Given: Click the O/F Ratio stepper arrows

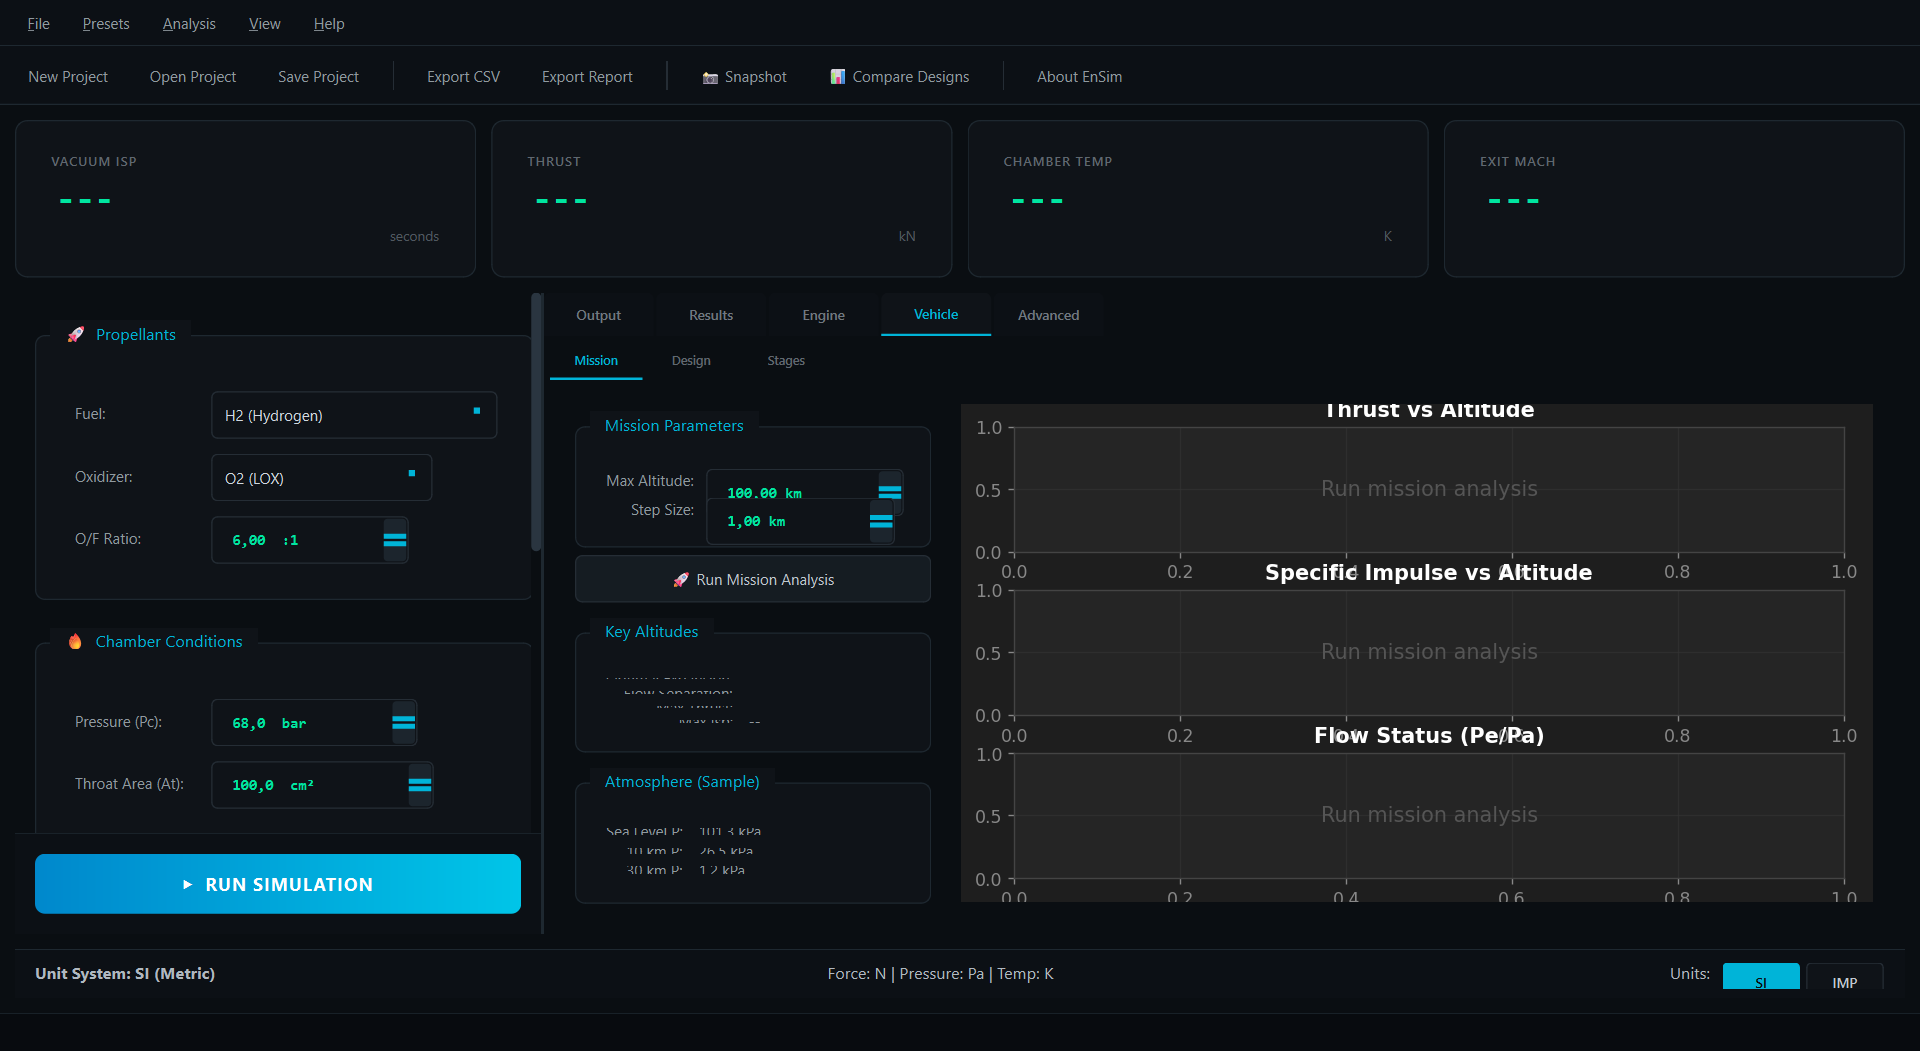Looking at the screenshot, I should coord(395,540).
